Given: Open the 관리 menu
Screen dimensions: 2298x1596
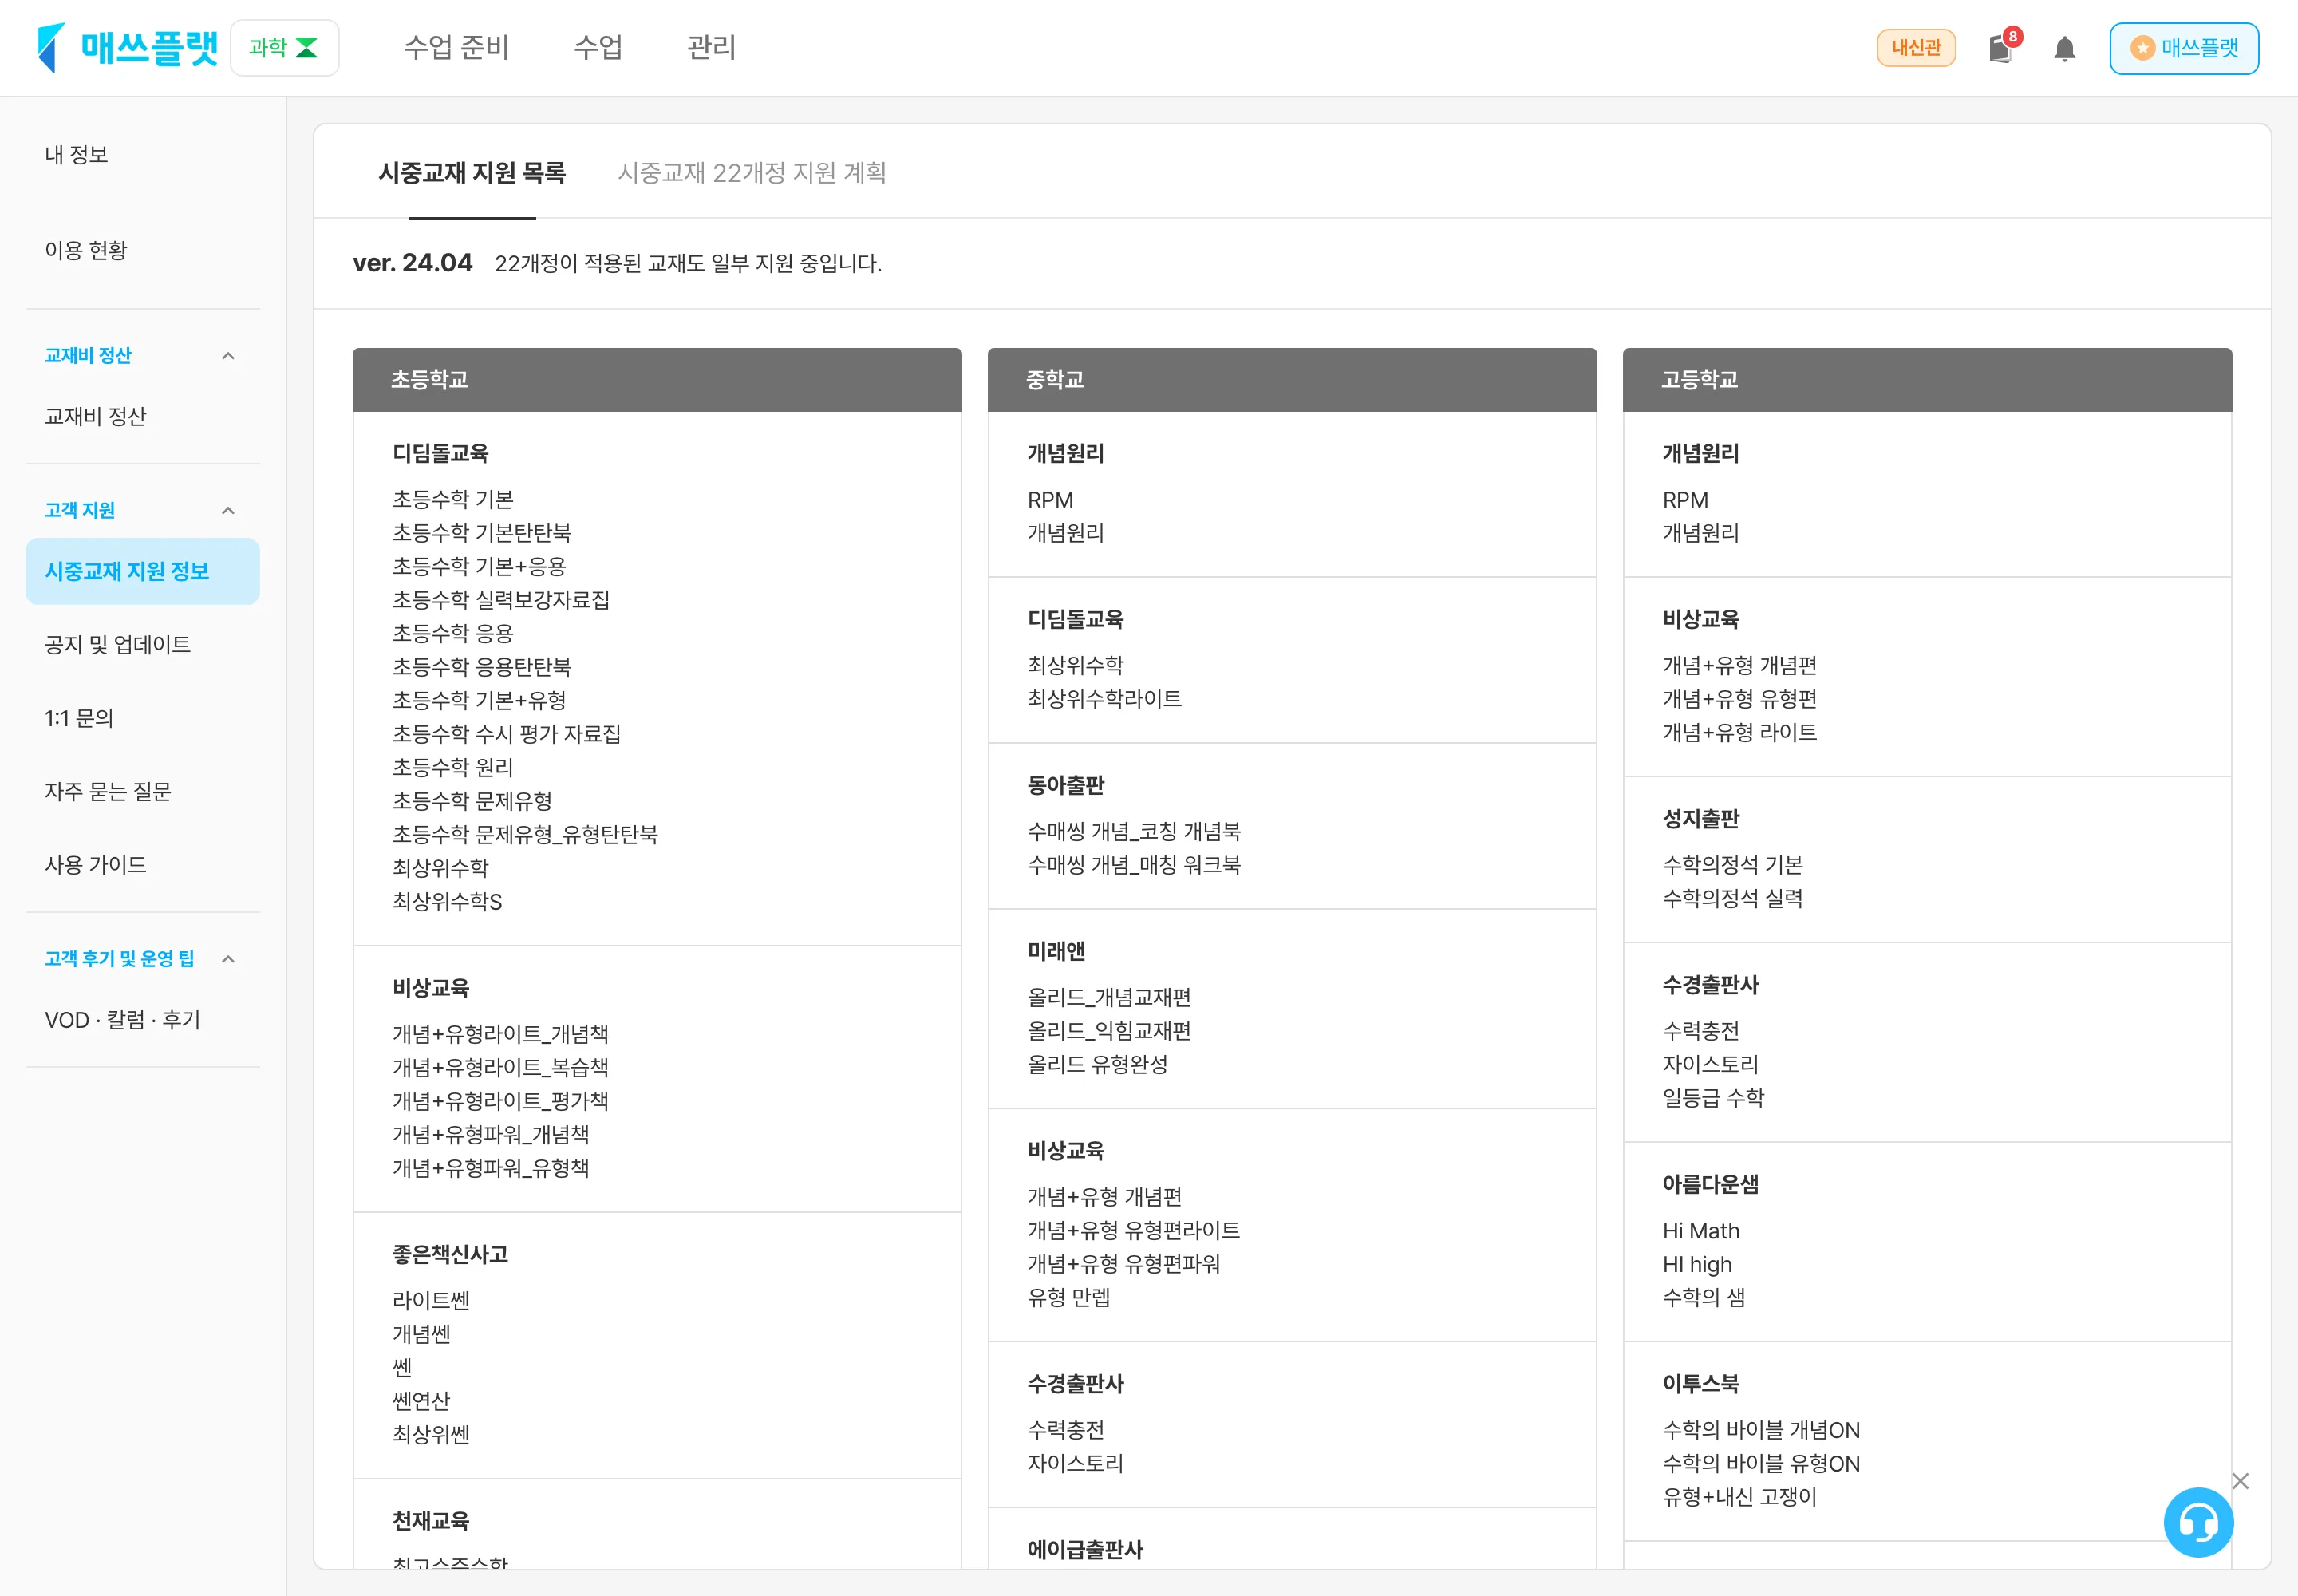Looking at the screenshot, I should (711, 47).
